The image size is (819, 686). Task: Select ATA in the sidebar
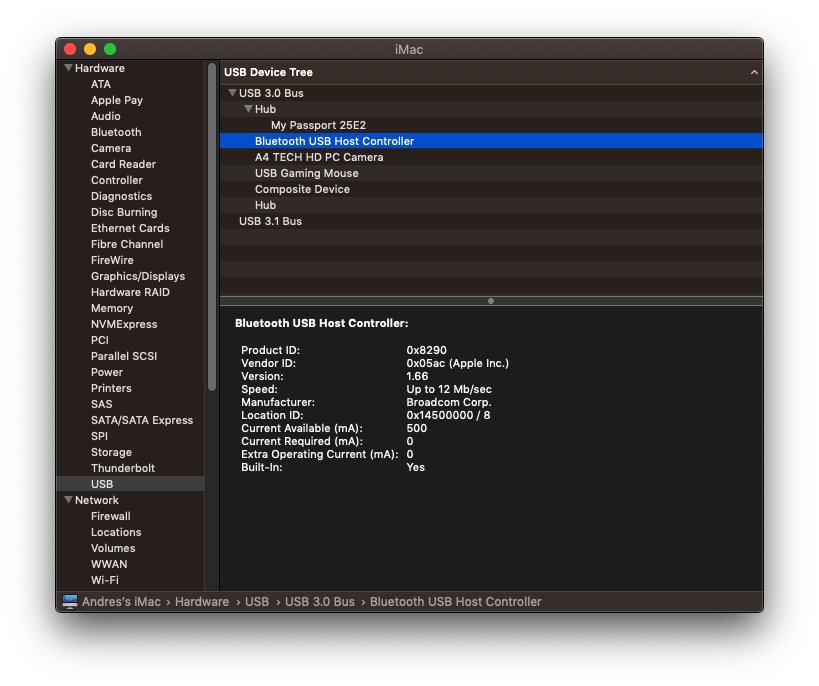(x=101, y=84)
